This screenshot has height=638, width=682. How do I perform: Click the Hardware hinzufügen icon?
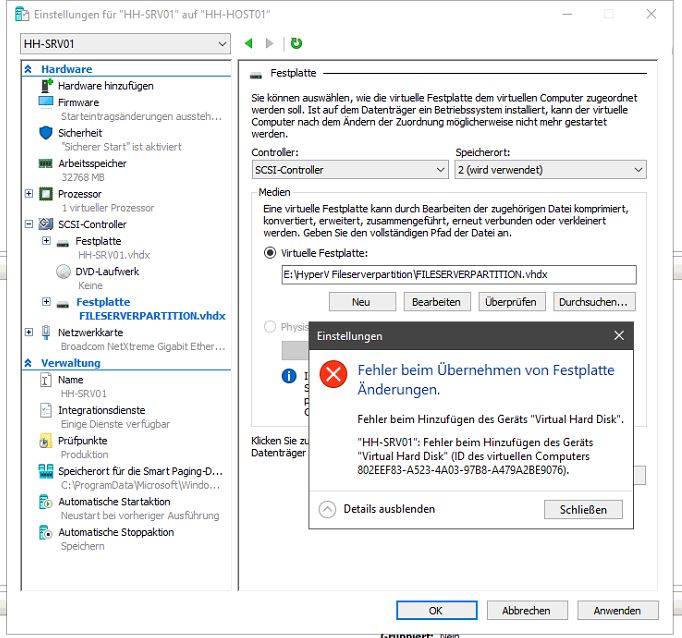[46, 86]
